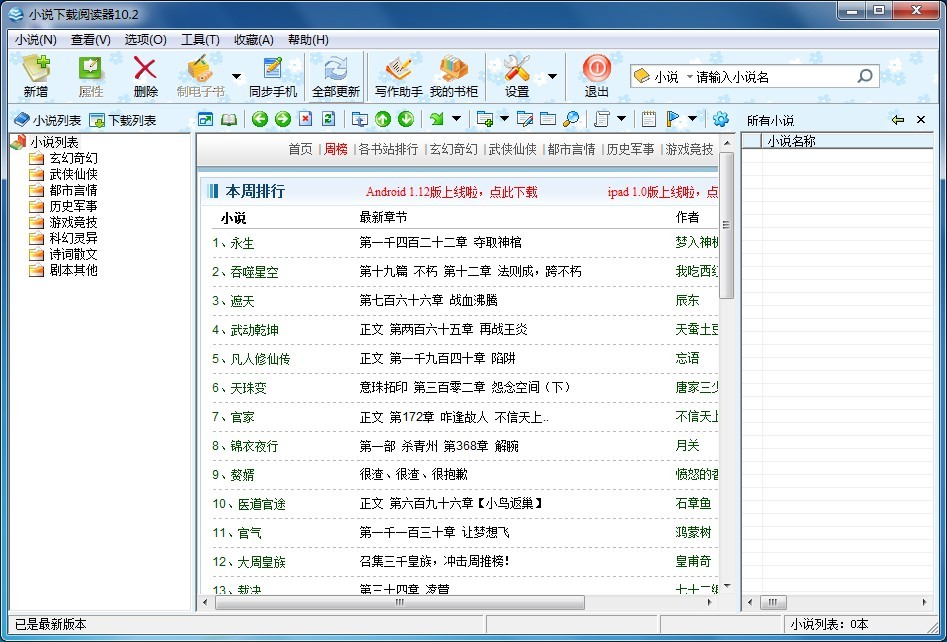
Task: Open the 写作助手 writing assistant
Action: (x=398, y=76)
